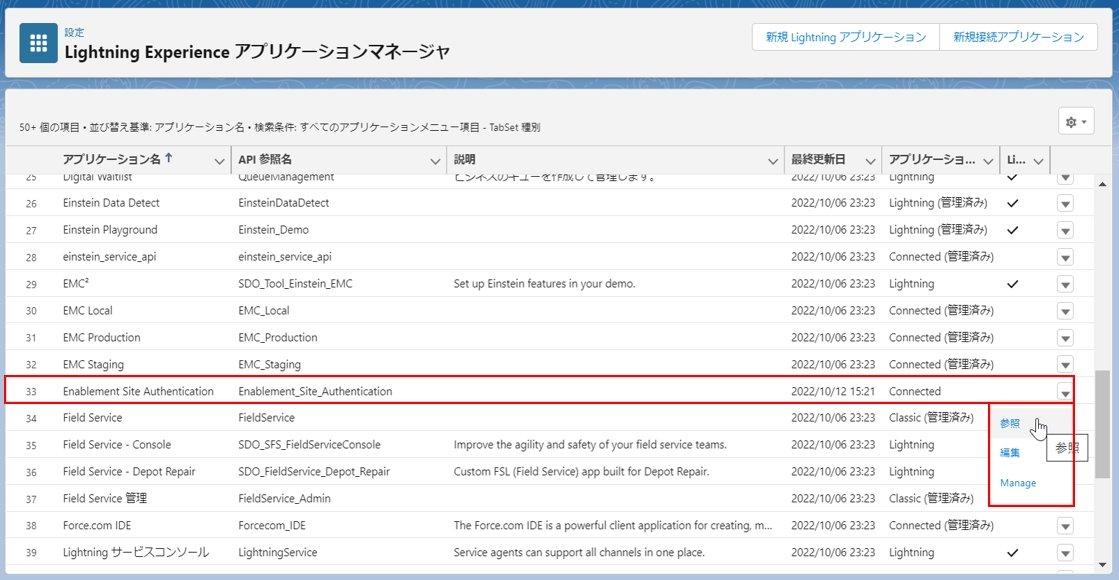Open row actions for Digital Waitlist row
Viewport: 1119px width, 580px height.
[x=1065, y=178]
